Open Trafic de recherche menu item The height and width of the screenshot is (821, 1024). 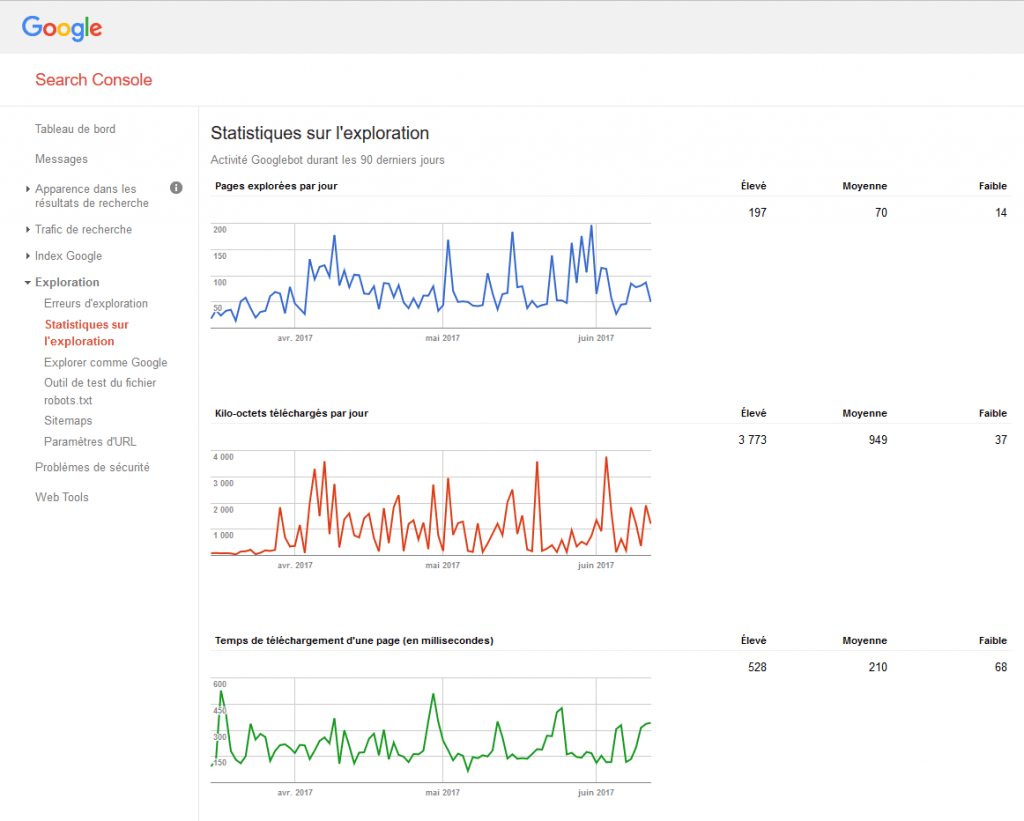pos(84,229)
